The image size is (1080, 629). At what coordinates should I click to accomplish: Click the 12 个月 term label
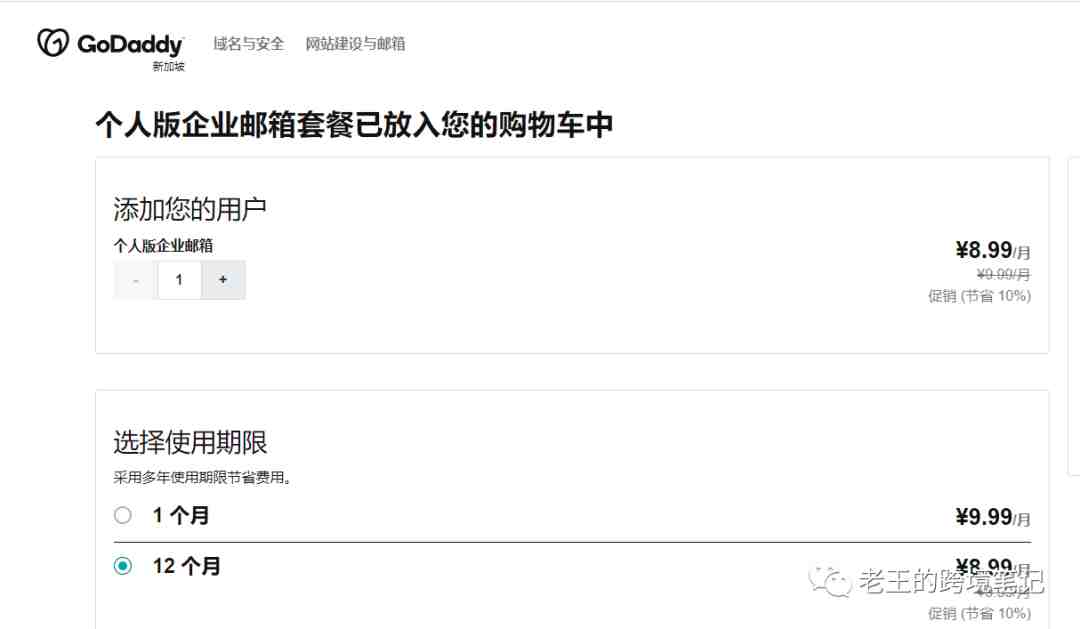click(187, 566)
